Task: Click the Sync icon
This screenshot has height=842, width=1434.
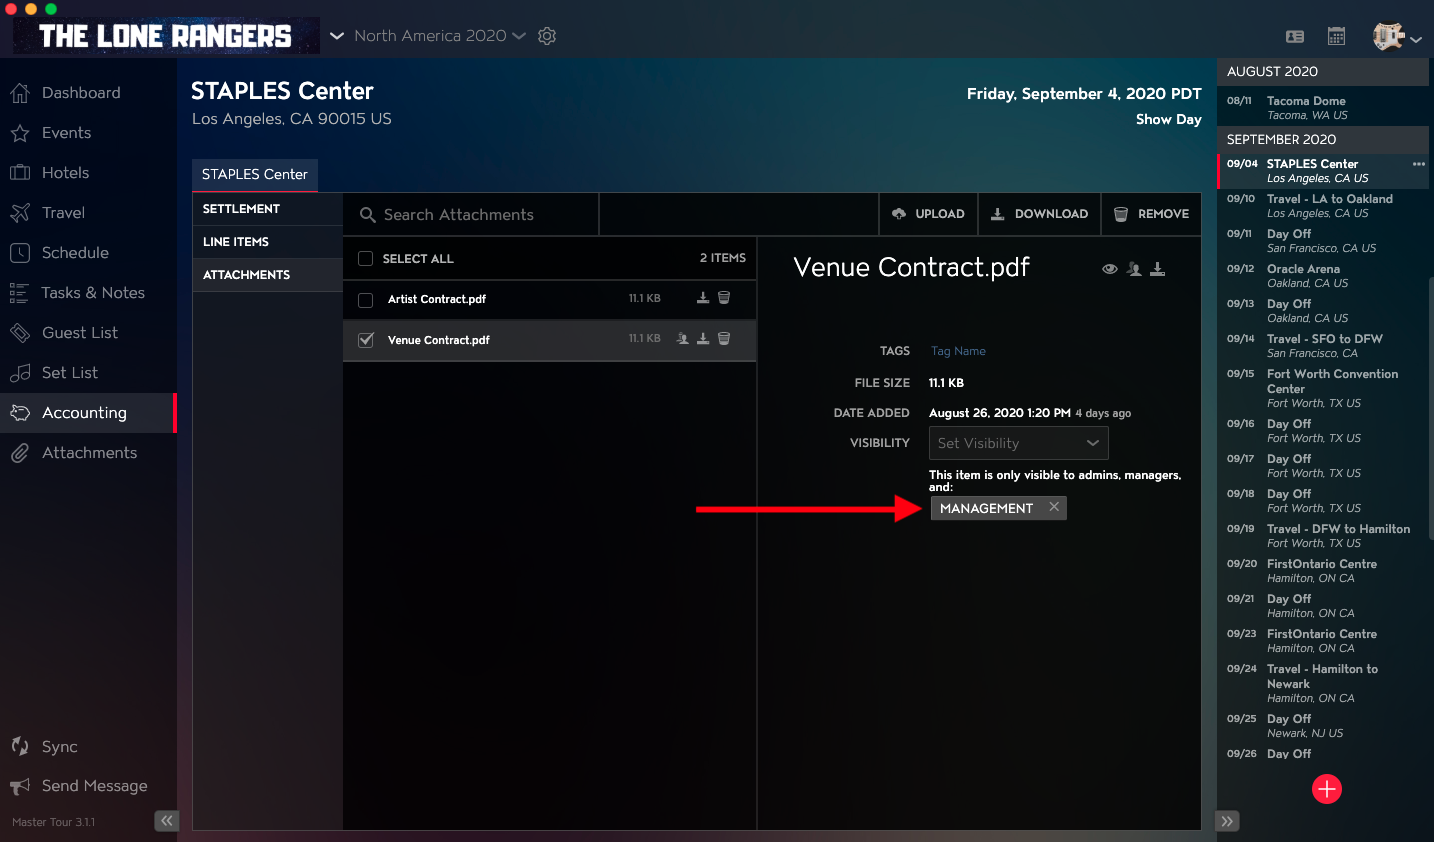Action: [20, 746]
